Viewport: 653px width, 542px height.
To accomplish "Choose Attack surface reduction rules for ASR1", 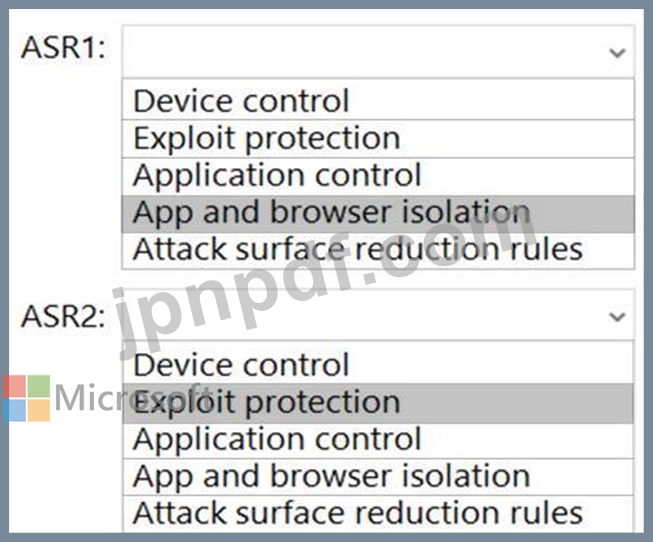I will tap(378, 250).
